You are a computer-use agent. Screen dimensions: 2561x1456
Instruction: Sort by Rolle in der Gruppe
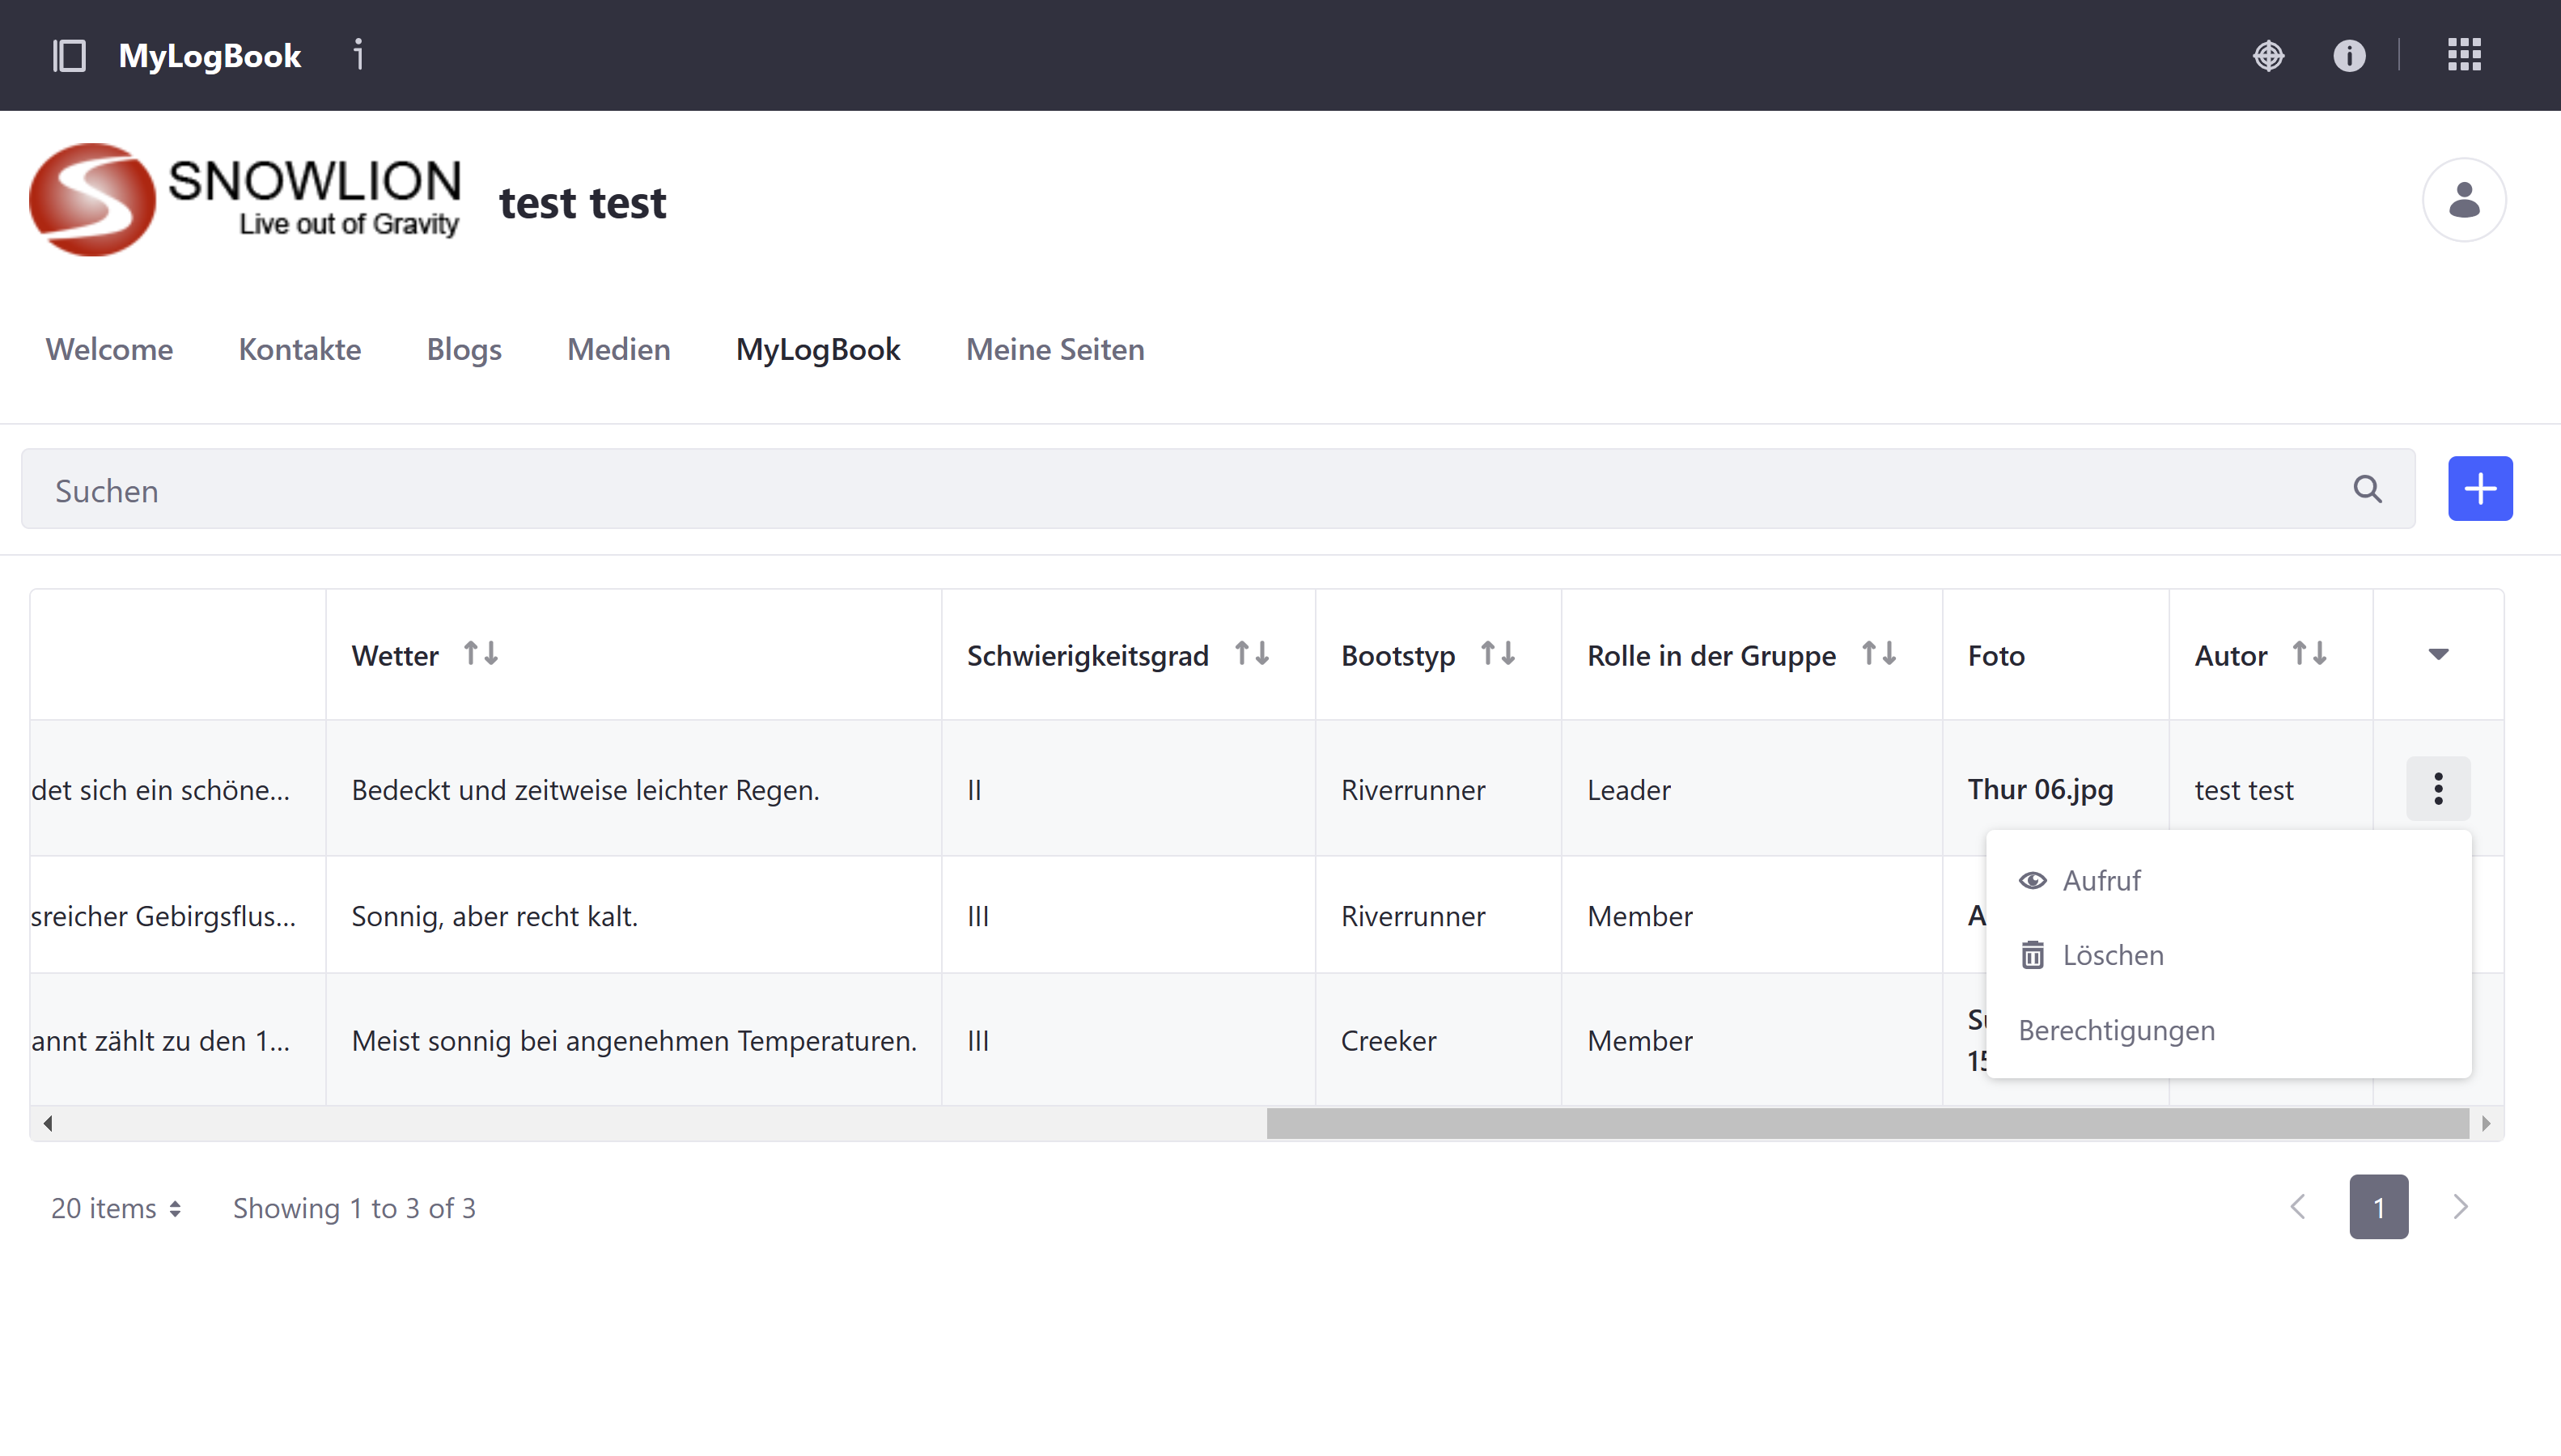pyautogui.click(x=1879, y=654)
